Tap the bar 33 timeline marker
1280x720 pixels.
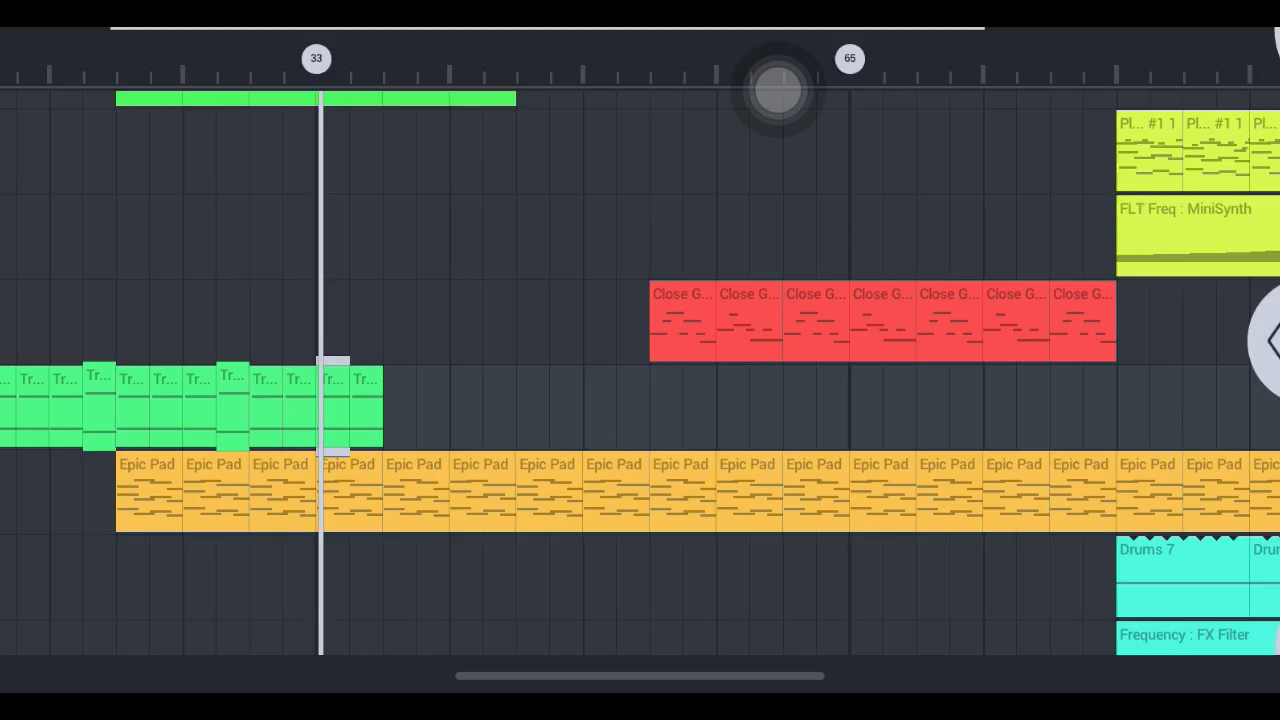click(316, 58)
